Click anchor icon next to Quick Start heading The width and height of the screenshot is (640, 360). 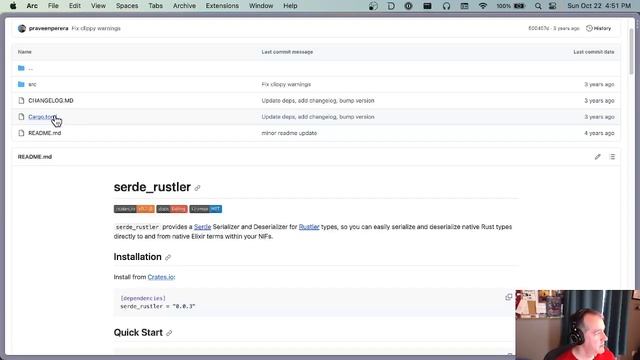169,333
